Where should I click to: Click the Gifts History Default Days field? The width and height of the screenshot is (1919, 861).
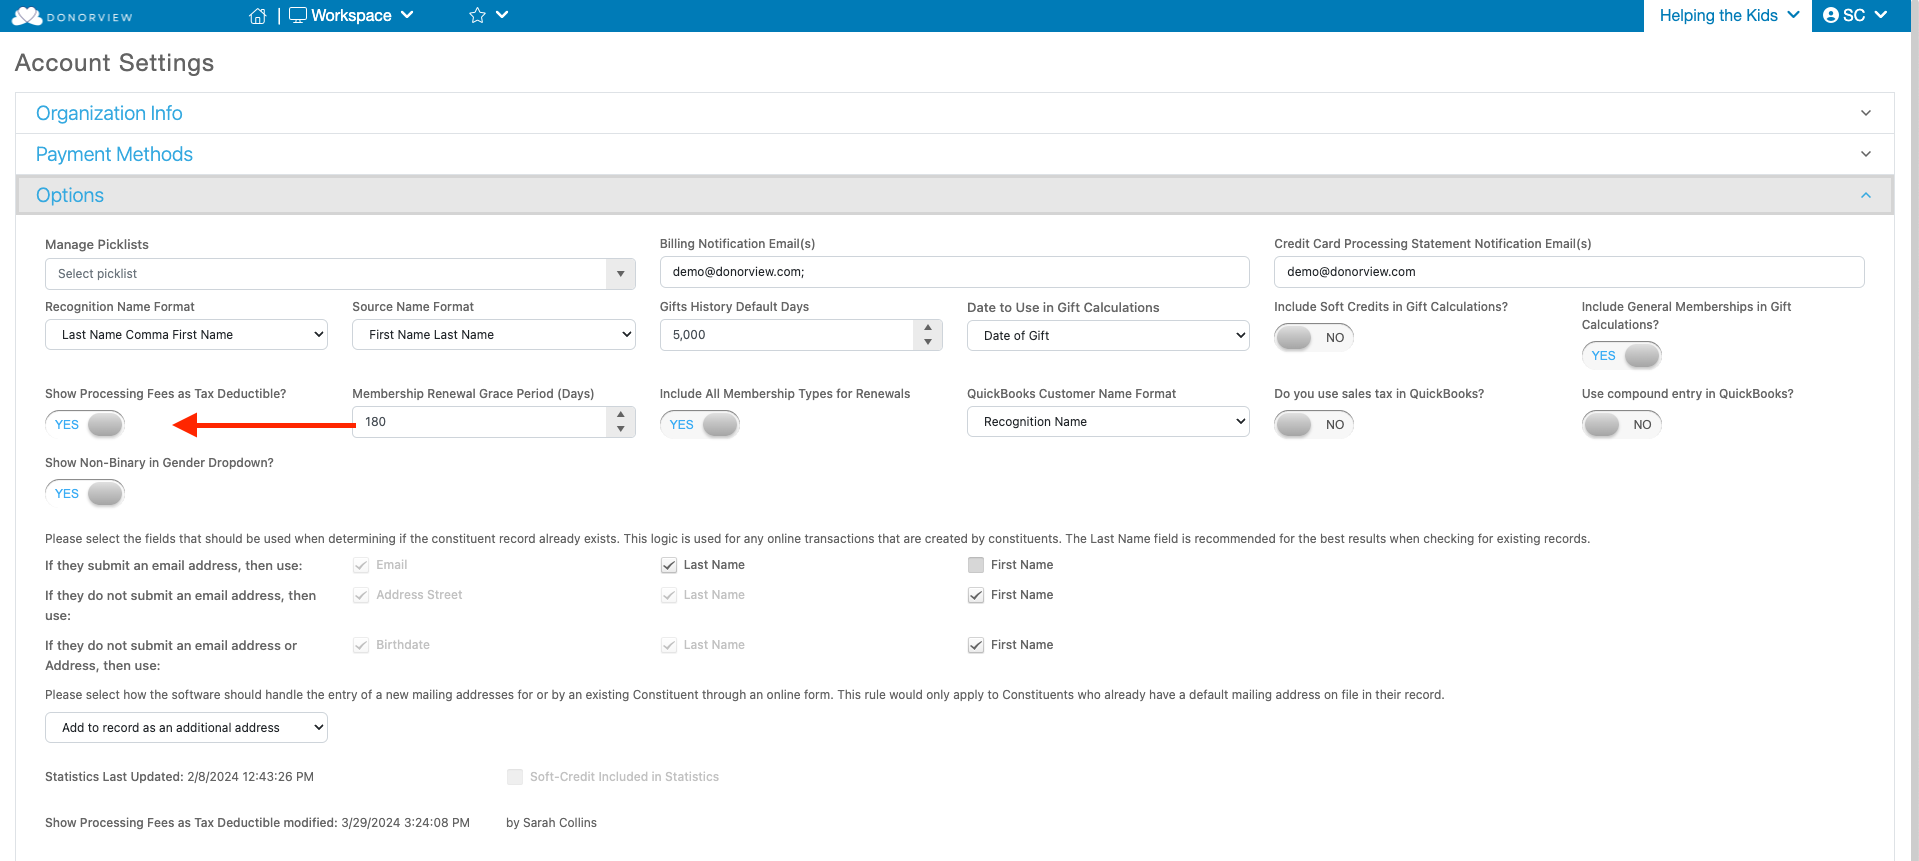click(x=787, y=335)
